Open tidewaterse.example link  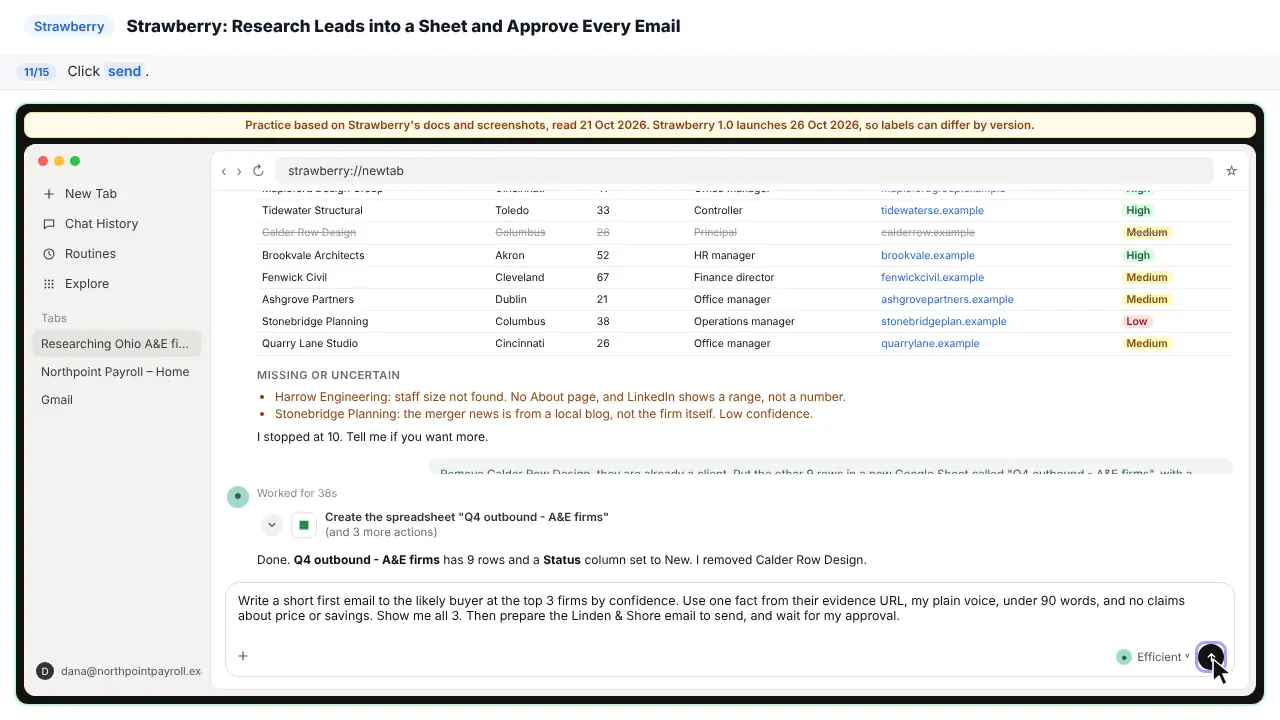[x=932, y=210]
